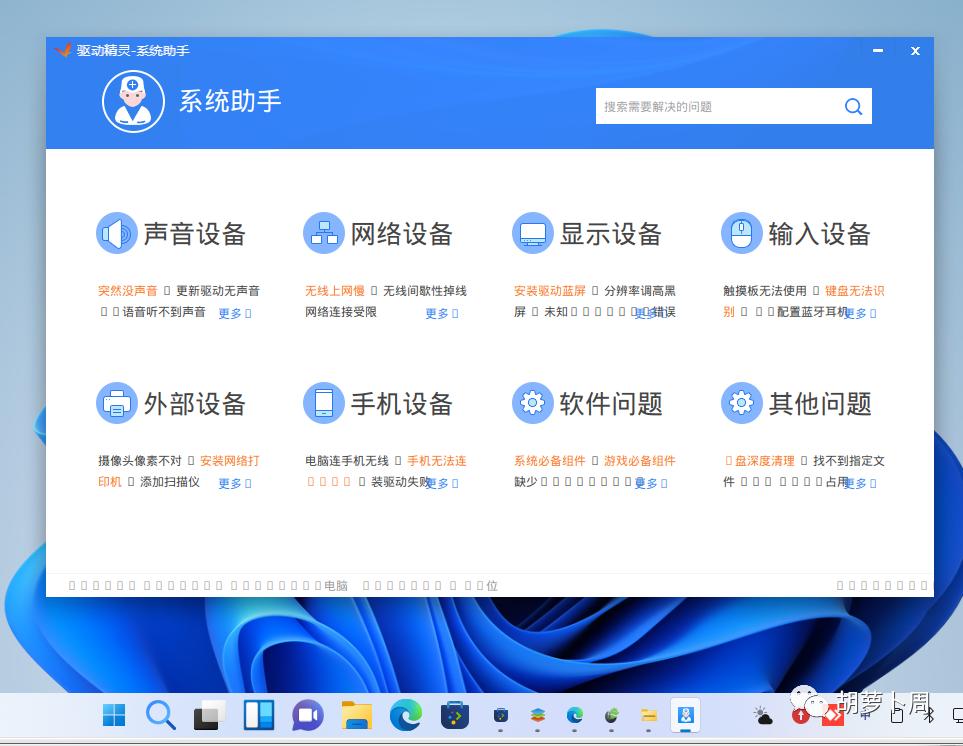Click the magnifier icon in the search box
The height and width of the screenshot is (746, 963).
(852, 106)
